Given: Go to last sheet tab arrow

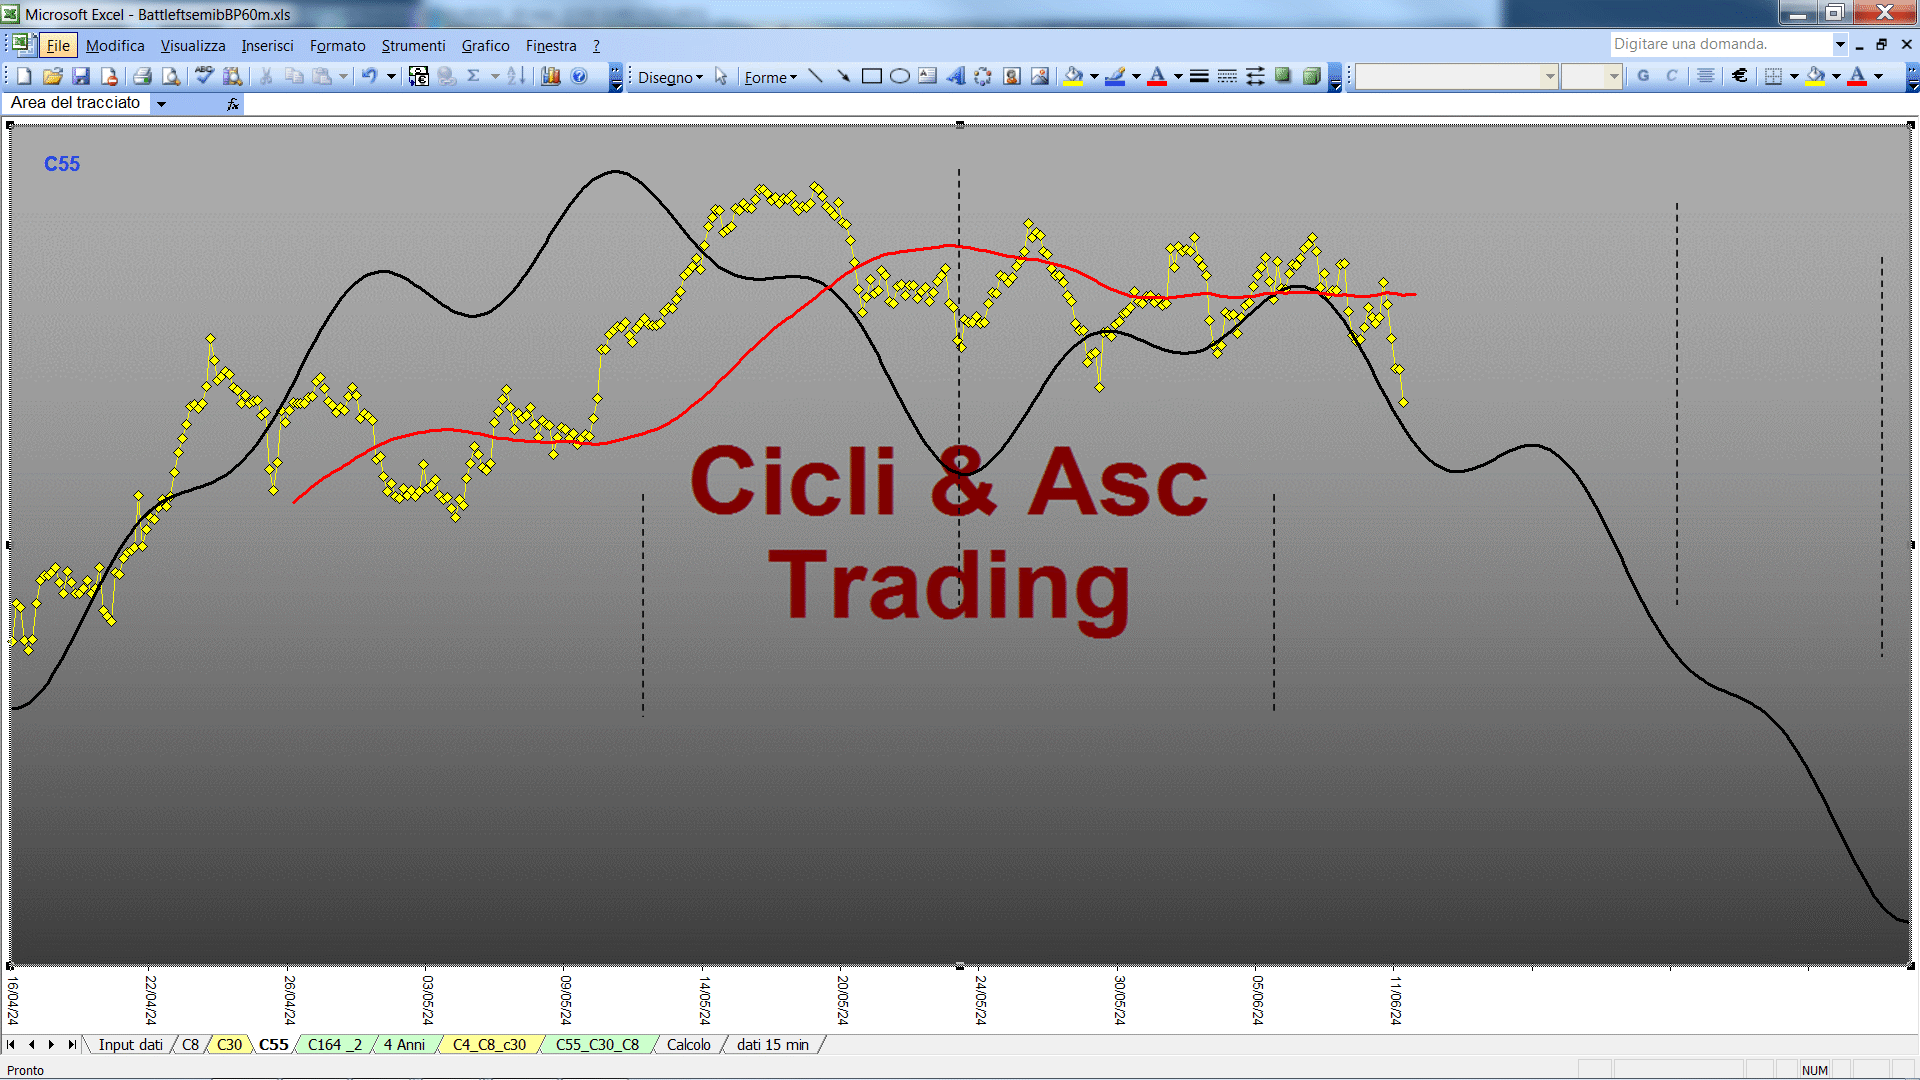Looking at the screenshot, I should (x=71, y=1045).
